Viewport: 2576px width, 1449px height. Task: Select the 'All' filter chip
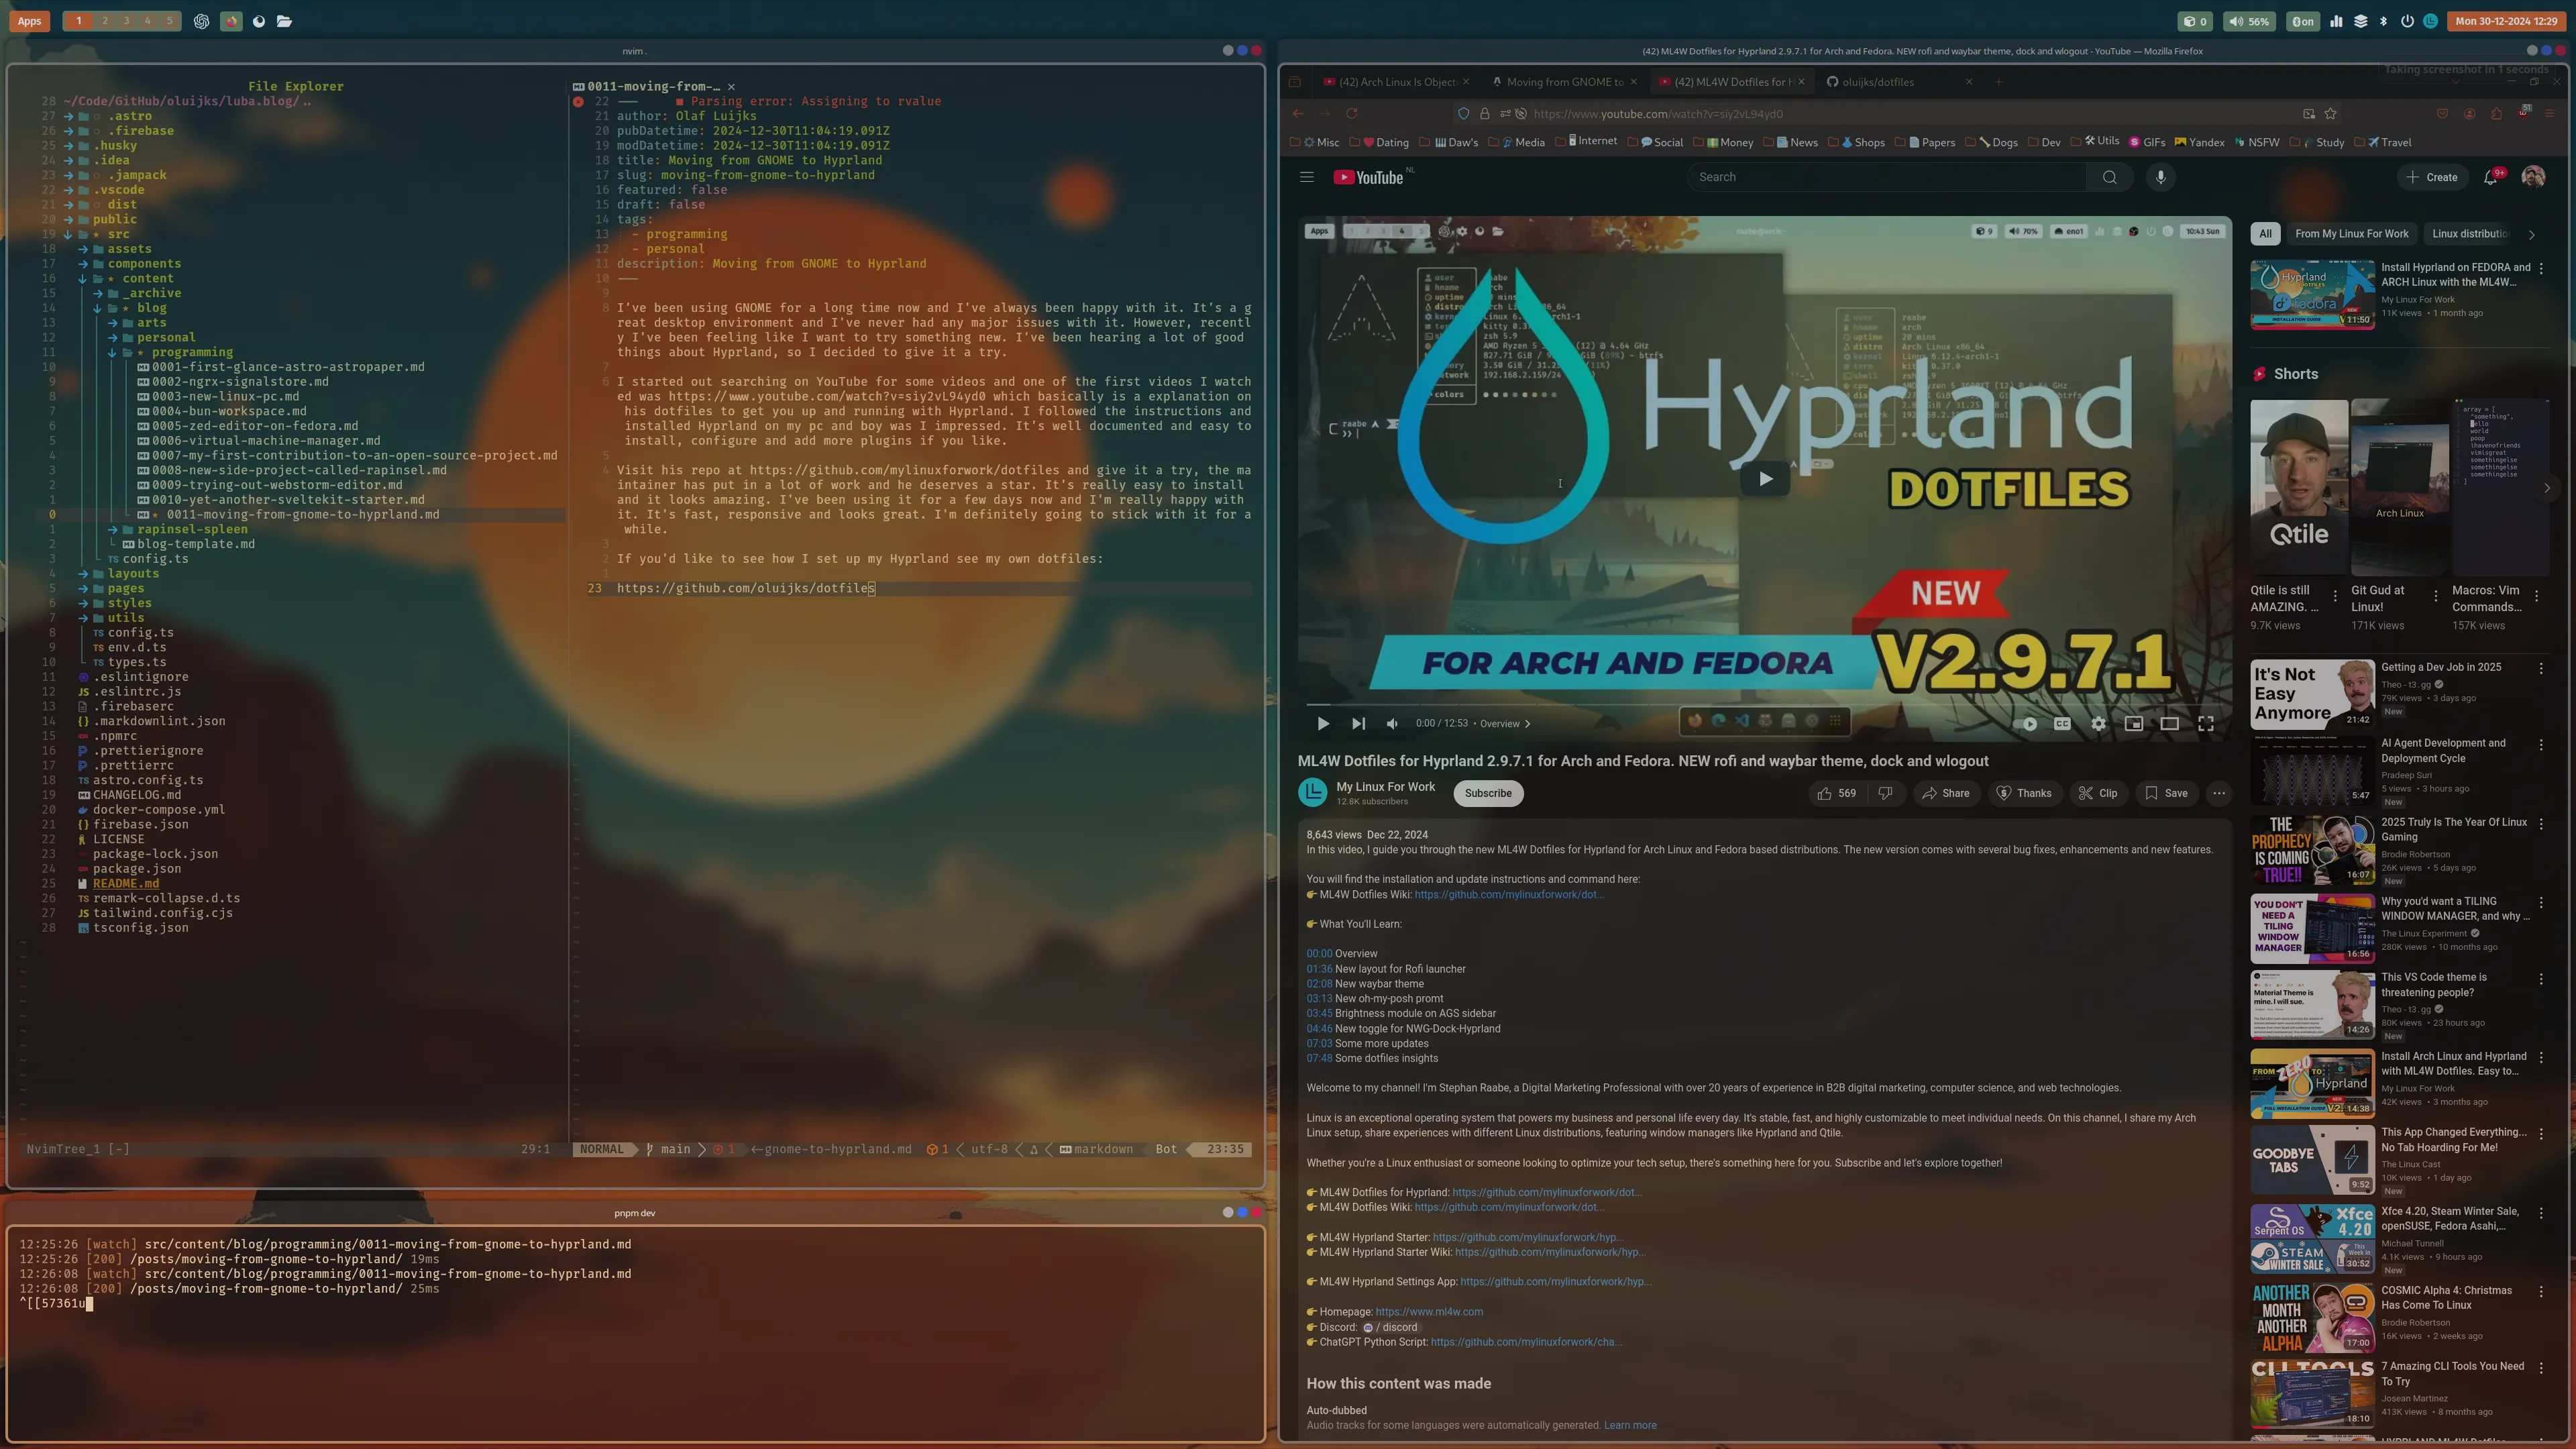2265,234
